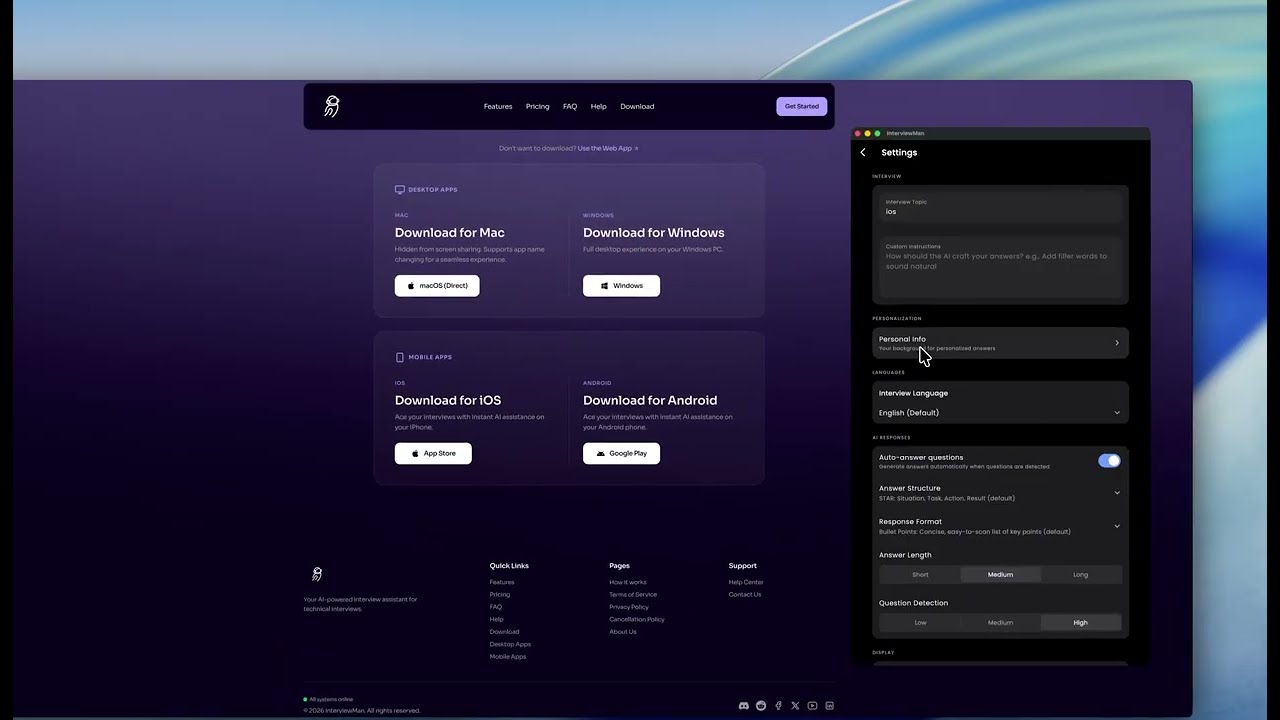Set Question Detection to High

(1081, 623)
